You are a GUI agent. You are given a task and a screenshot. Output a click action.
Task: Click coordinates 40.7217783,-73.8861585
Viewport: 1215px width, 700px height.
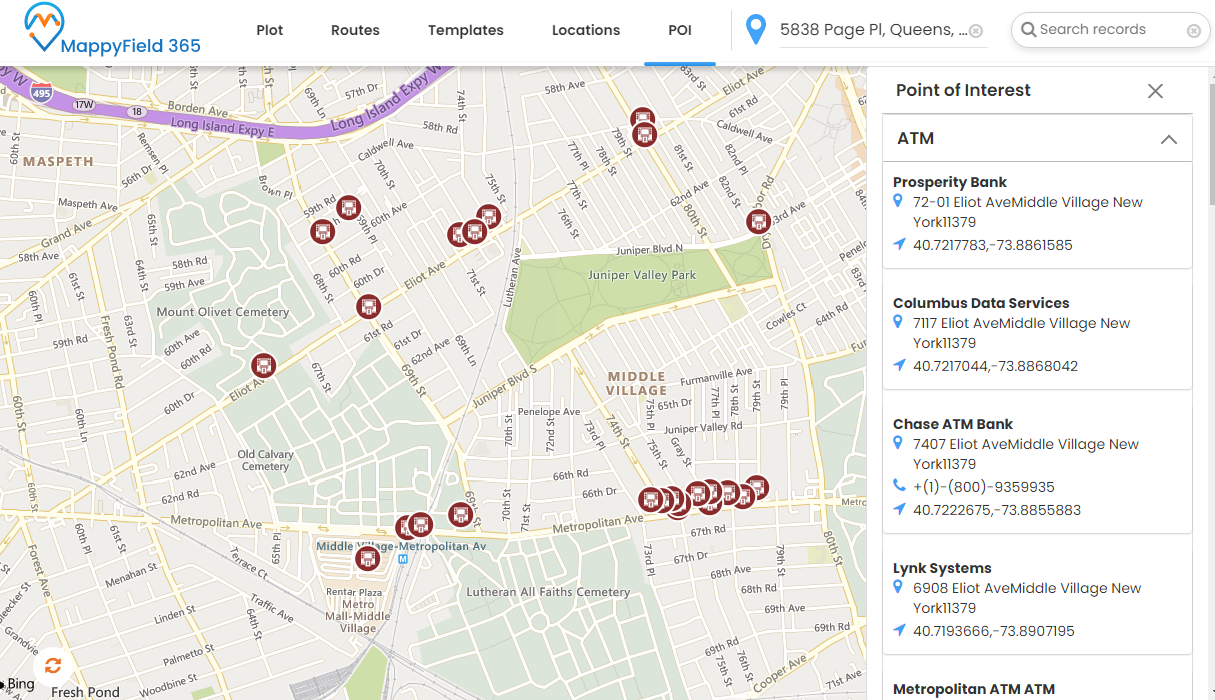(993, 245)
